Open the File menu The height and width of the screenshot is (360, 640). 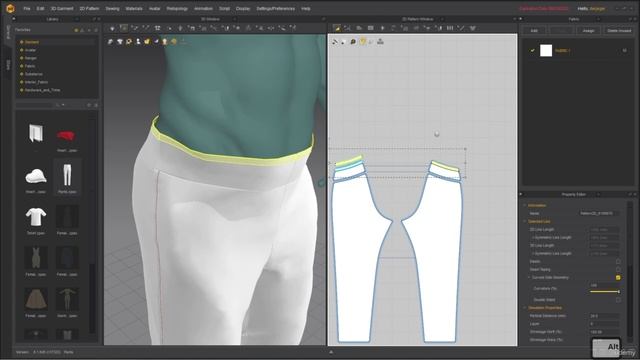pyautogui.click(x=27, y=9)
